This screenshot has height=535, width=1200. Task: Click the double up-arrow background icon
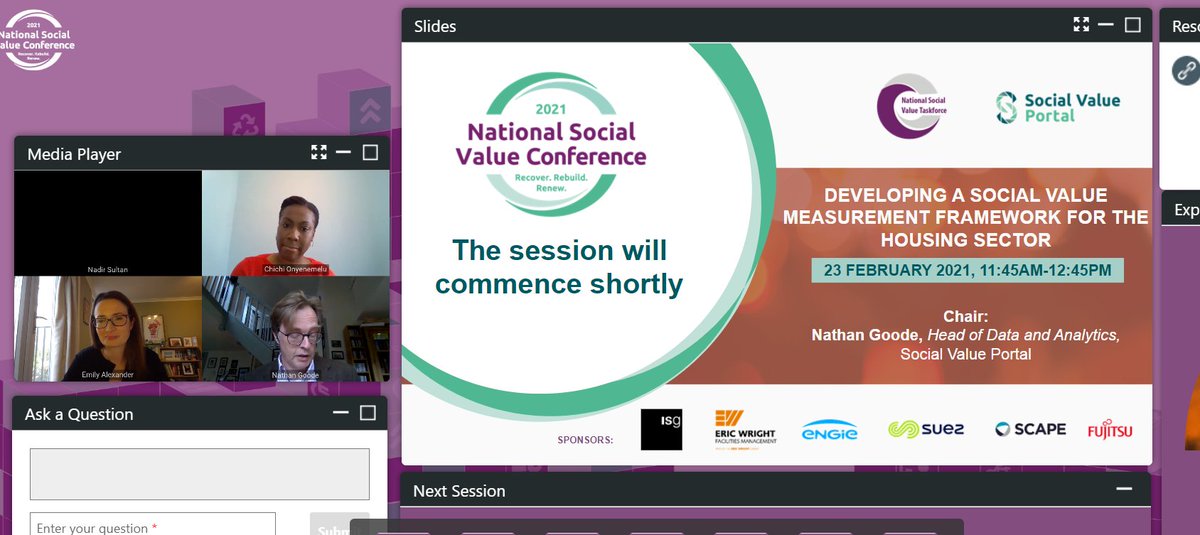(370, 108)
